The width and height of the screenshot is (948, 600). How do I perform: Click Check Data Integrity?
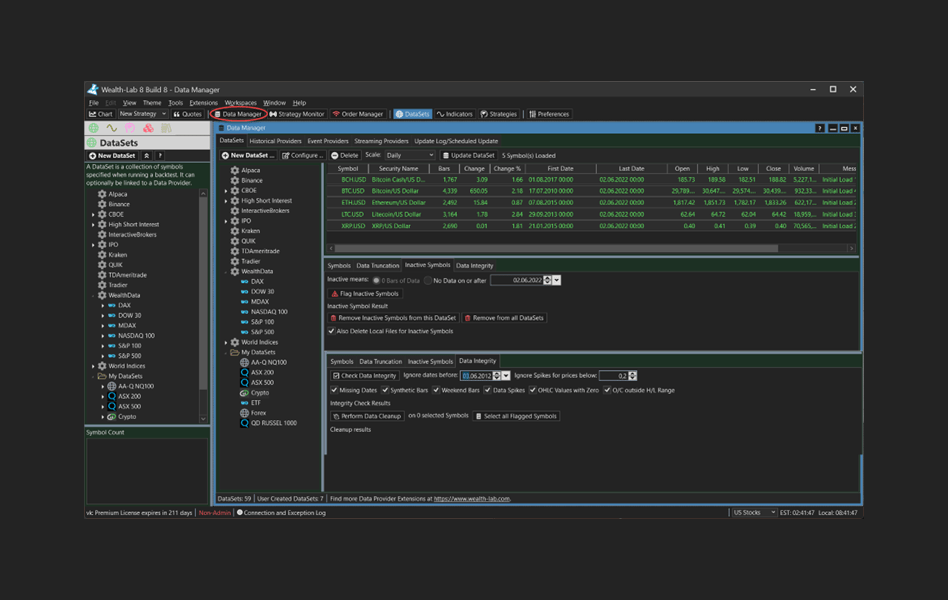(365, 376)
